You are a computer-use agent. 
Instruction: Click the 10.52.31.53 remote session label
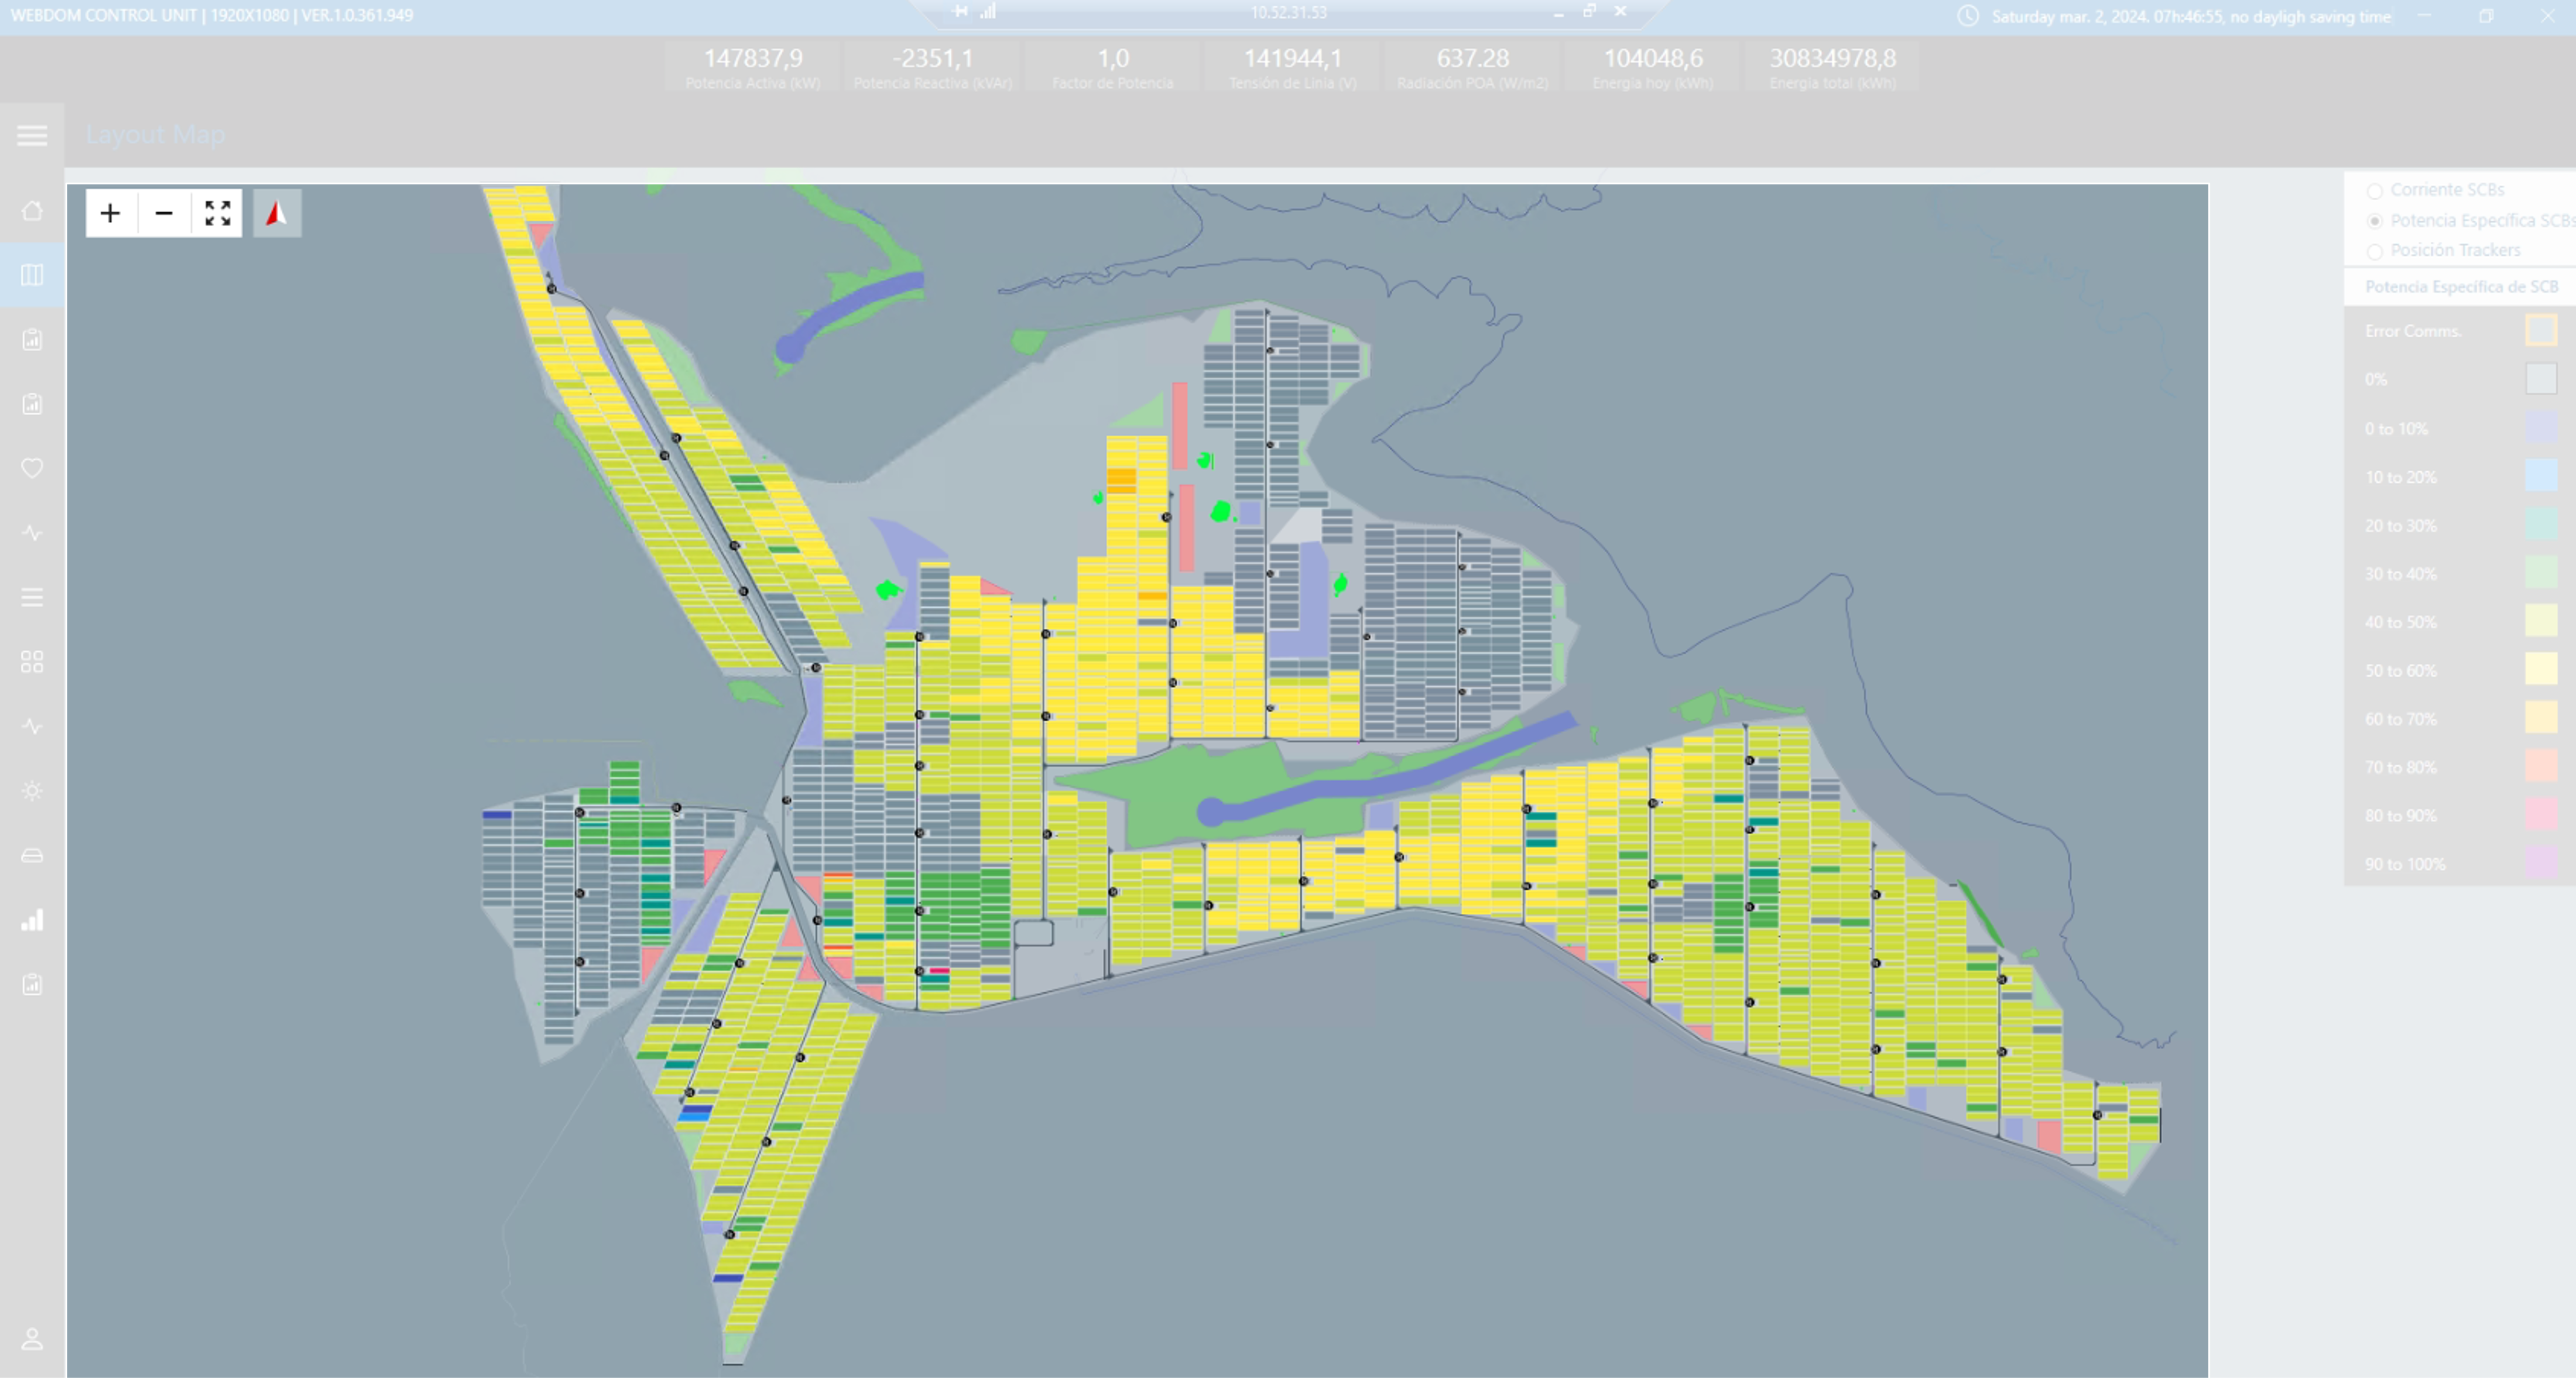tap(1288, 12)
